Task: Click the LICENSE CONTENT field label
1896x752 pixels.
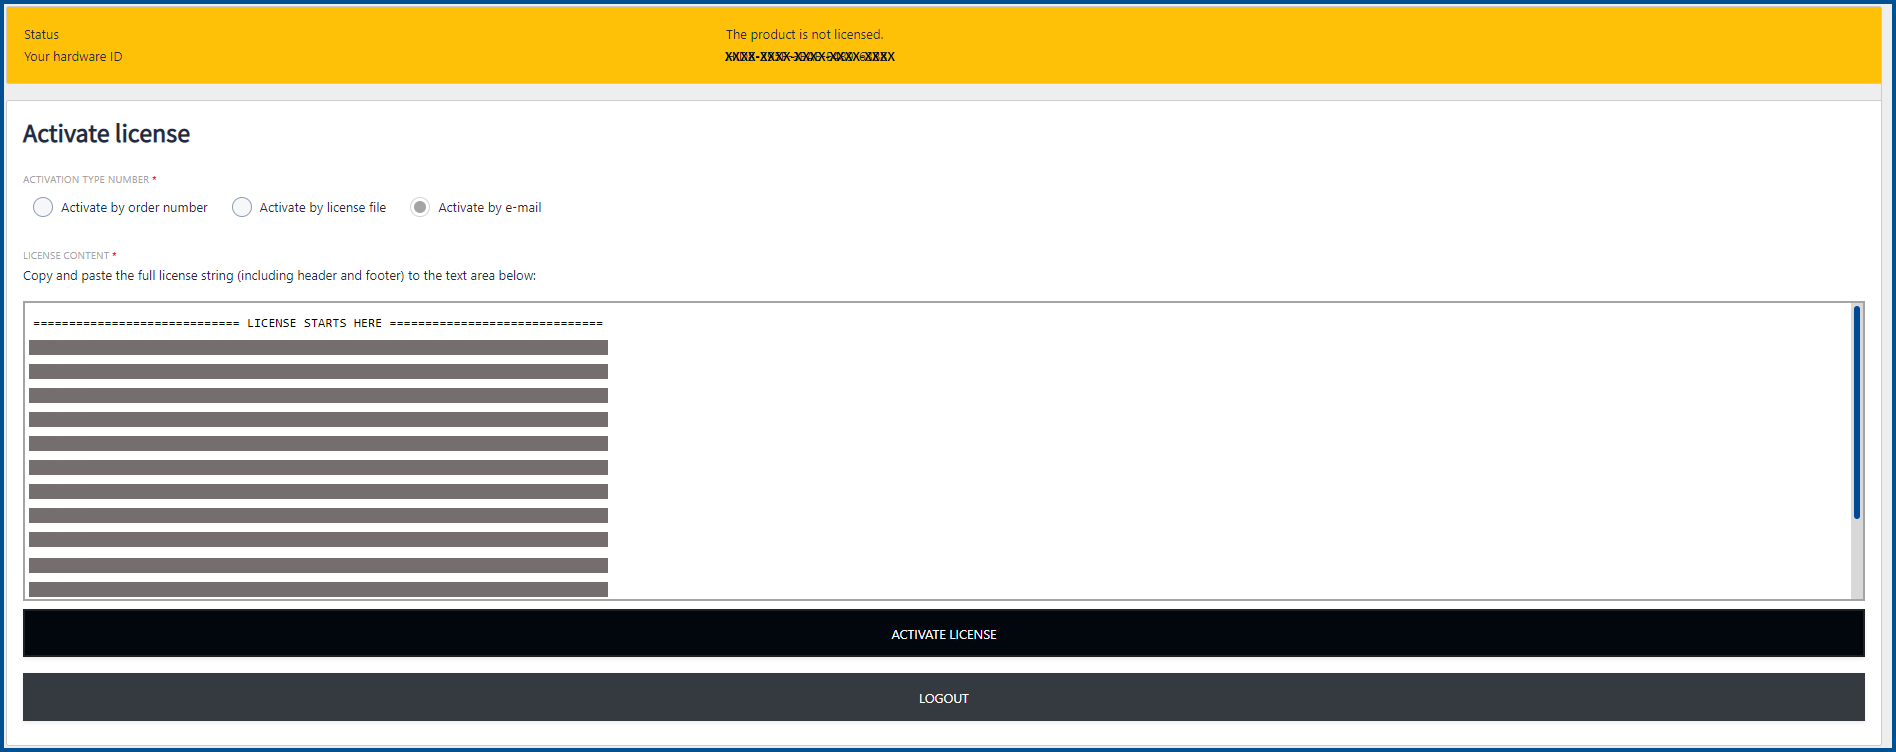Action: 66,256
